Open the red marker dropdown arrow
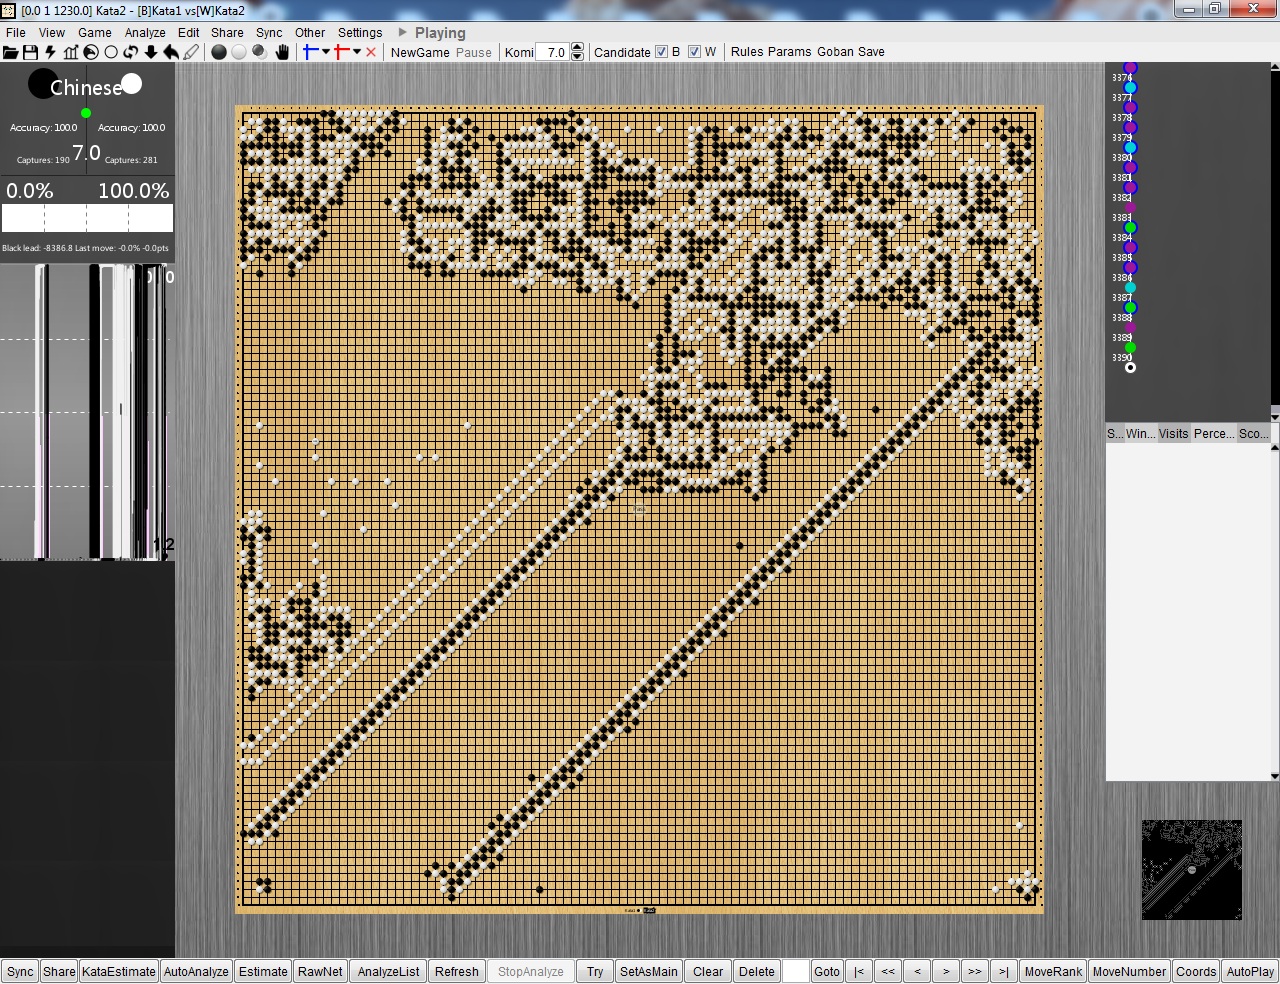Image resolution: width=1280 pixels, height=984 pixels. [x=357, y=52]
